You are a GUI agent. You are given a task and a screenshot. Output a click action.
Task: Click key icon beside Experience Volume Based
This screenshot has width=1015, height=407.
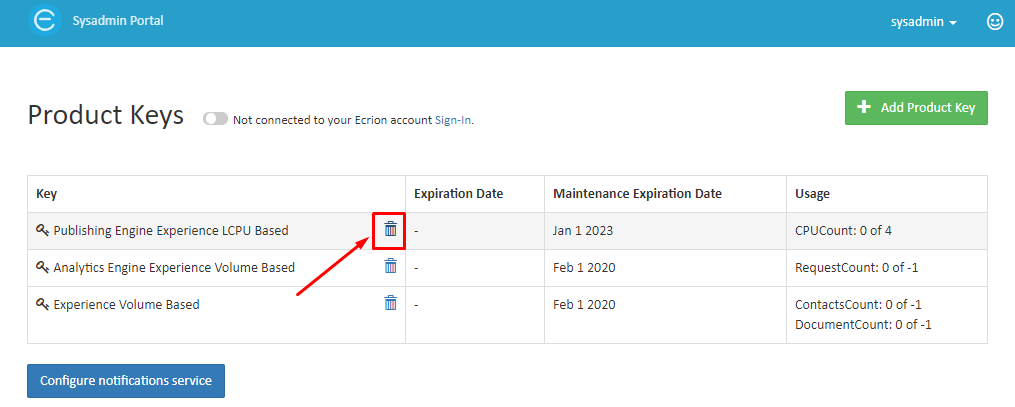click(x=43, y=303)
